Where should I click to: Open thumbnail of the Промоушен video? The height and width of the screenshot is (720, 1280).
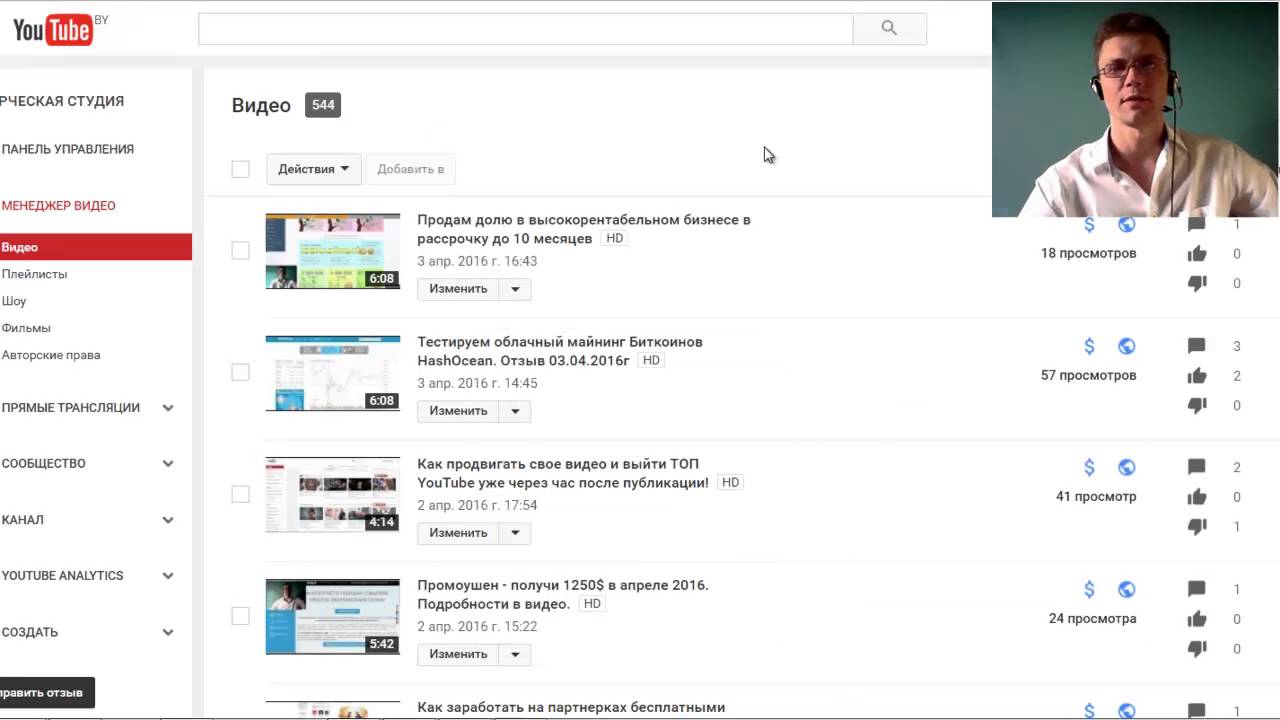[x=332, y=617]
